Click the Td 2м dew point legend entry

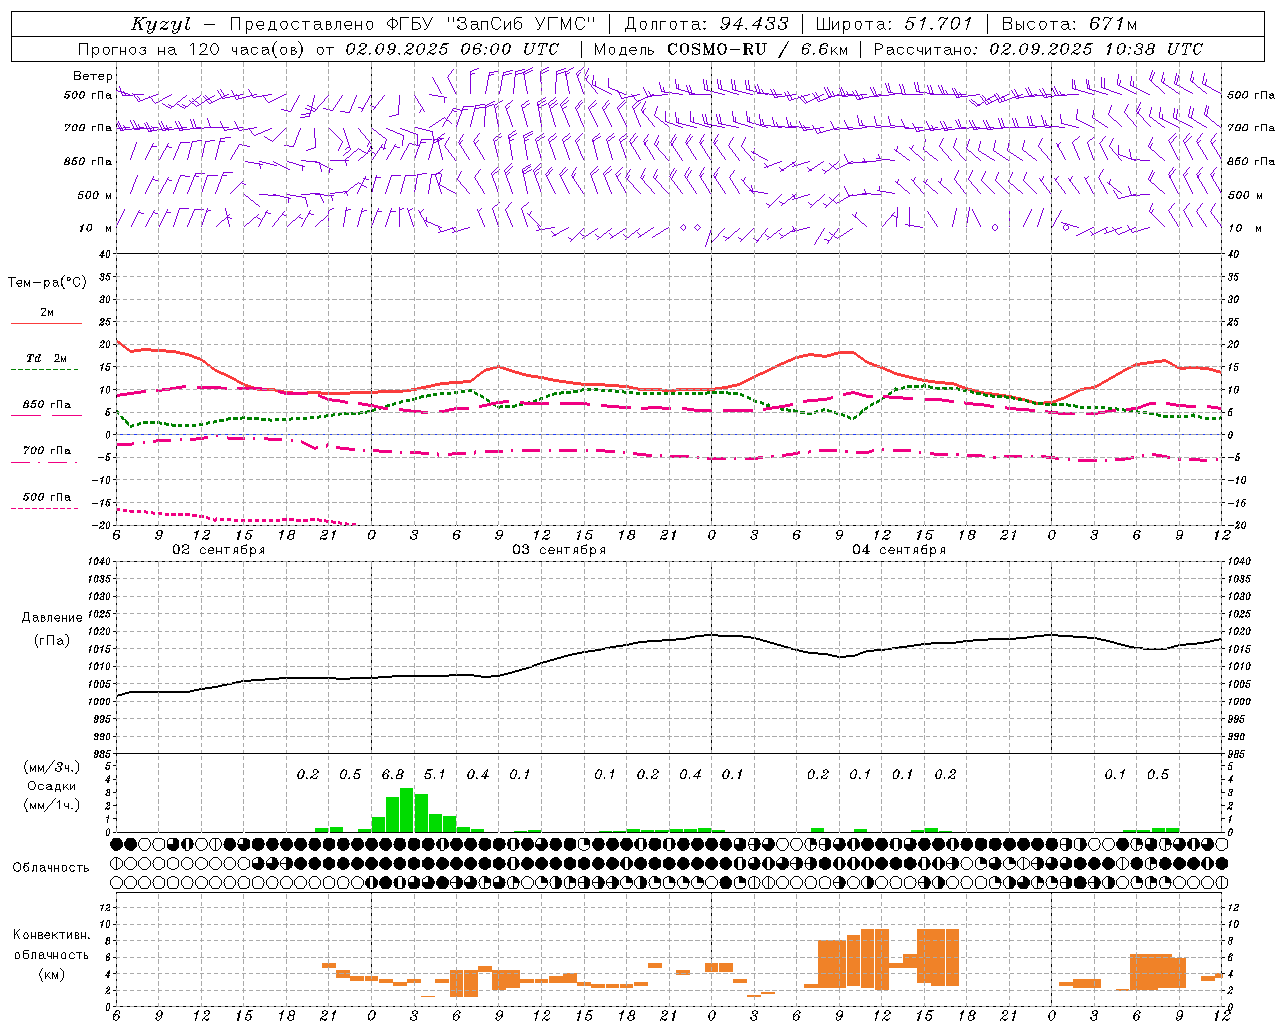47,358
